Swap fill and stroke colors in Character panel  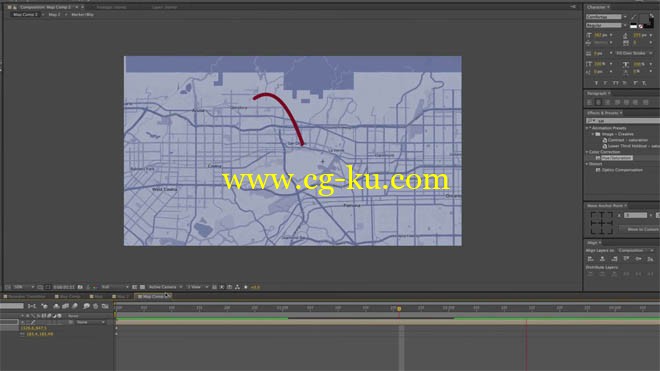(652, 16)
